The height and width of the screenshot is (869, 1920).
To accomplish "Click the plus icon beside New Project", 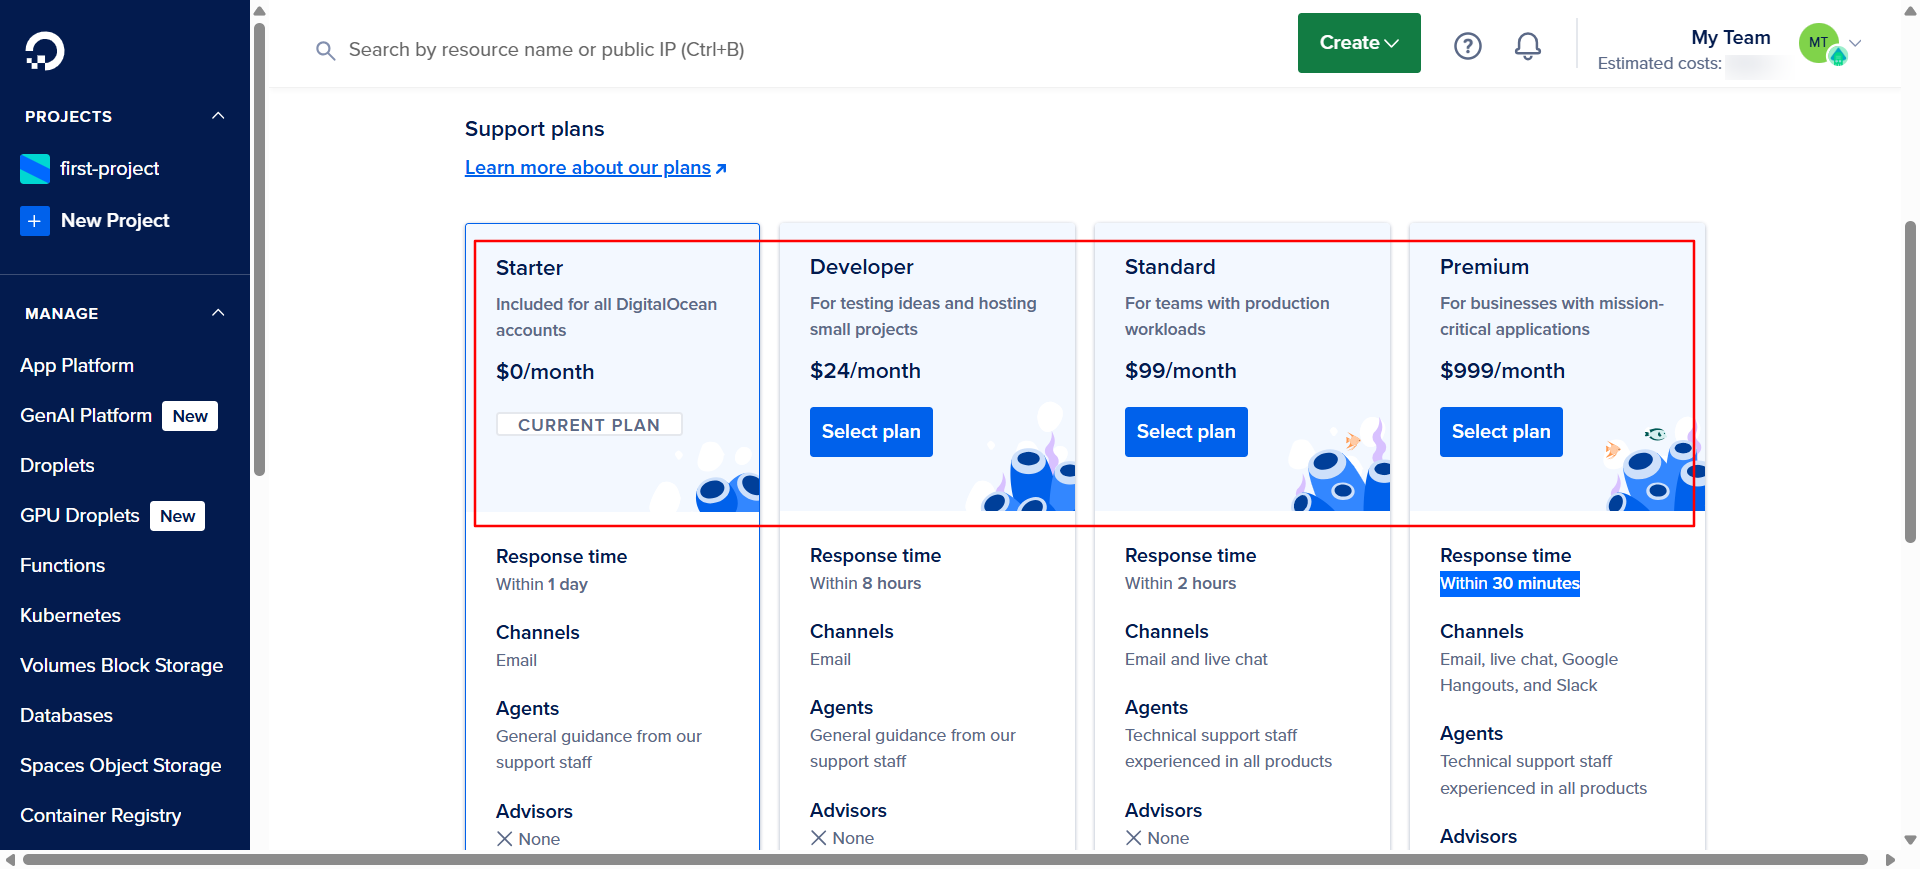I will point(35,221).
